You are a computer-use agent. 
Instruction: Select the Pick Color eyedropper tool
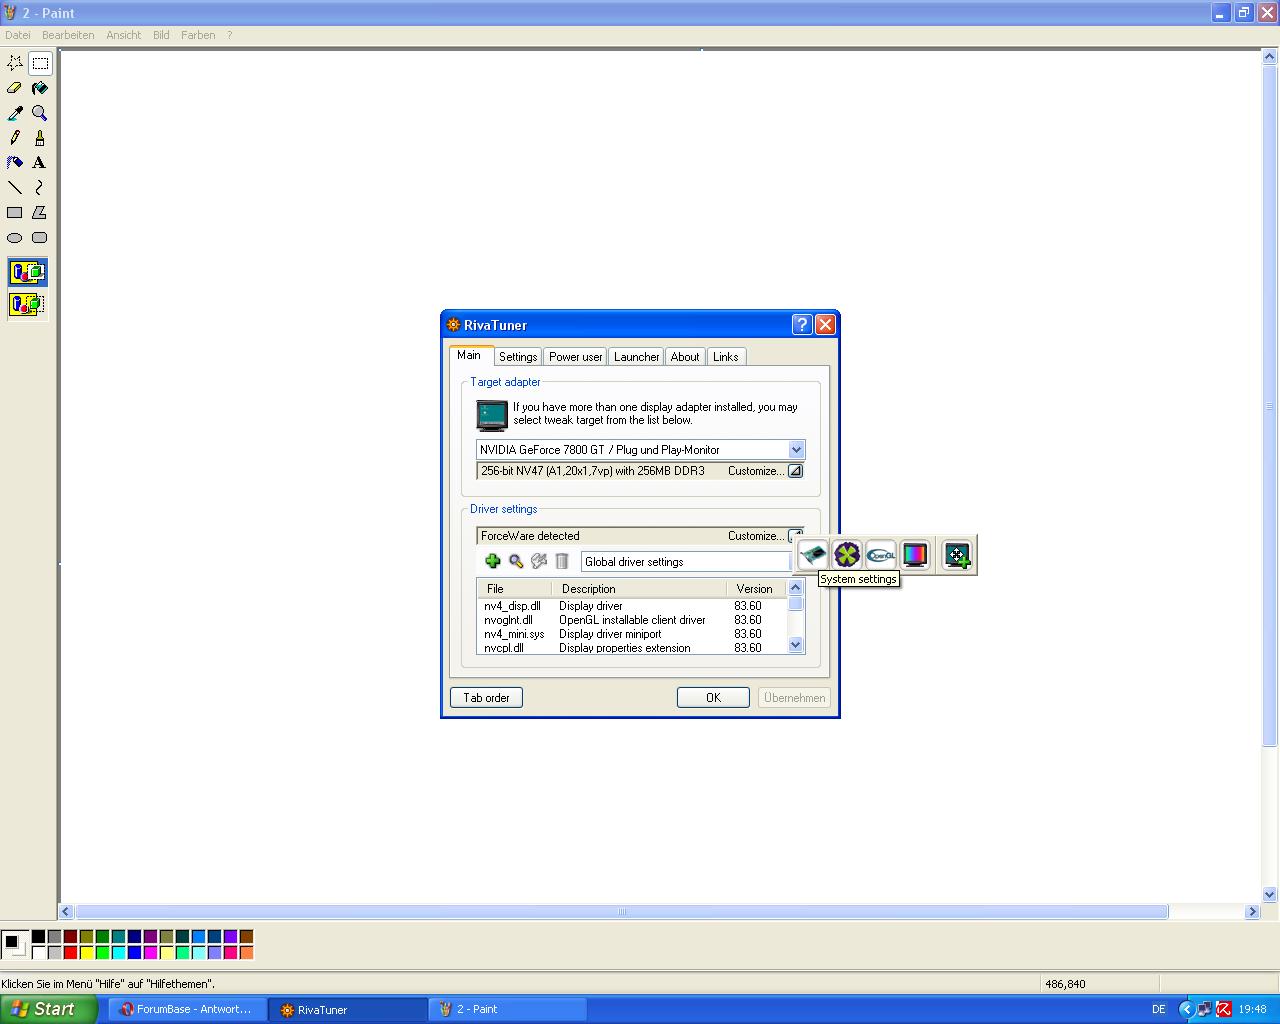pos(15,113)
